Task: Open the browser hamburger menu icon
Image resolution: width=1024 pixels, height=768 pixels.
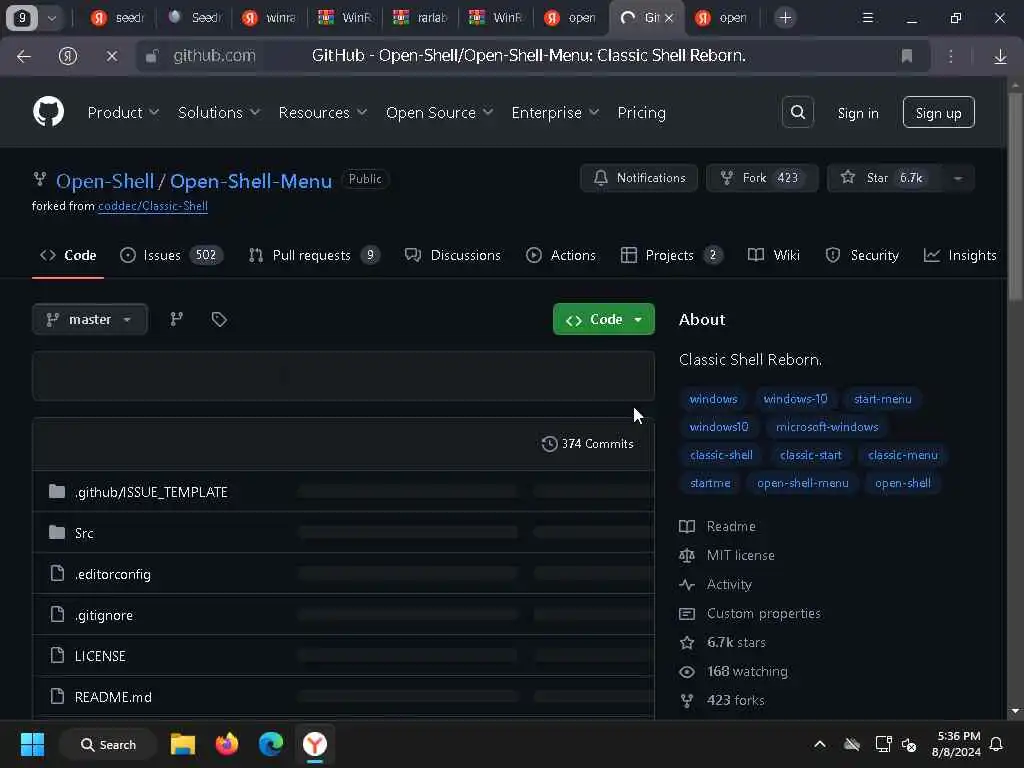Action: coord(867,18)
